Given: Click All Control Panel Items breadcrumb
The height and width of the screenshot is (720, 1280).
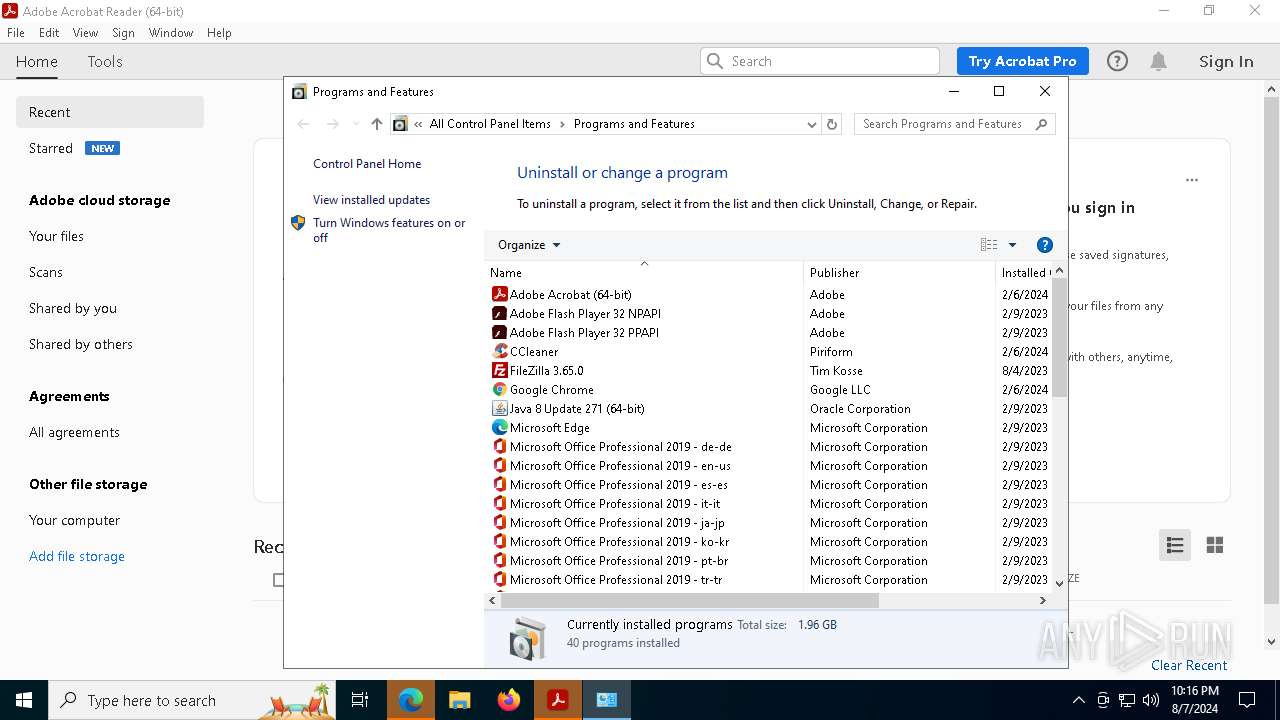Looking at the screenshot, I should (490, 124).
